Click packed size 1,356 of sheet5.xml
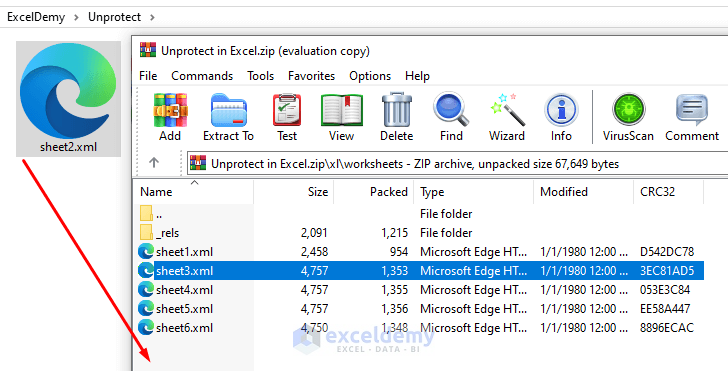The width and height of the screenshot is (728, 371). [x=395, y=309]
